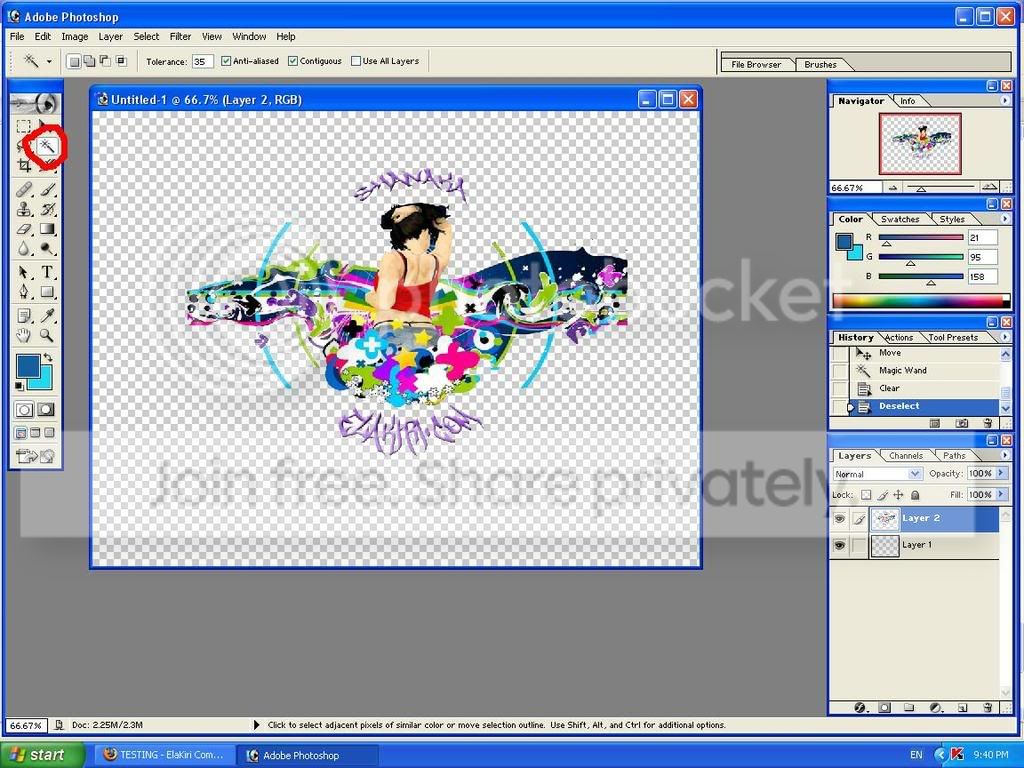This screenshot has height=768, width=1024.
Task: Hide Layer 2 with its eye icon
Action: [839, 519]
